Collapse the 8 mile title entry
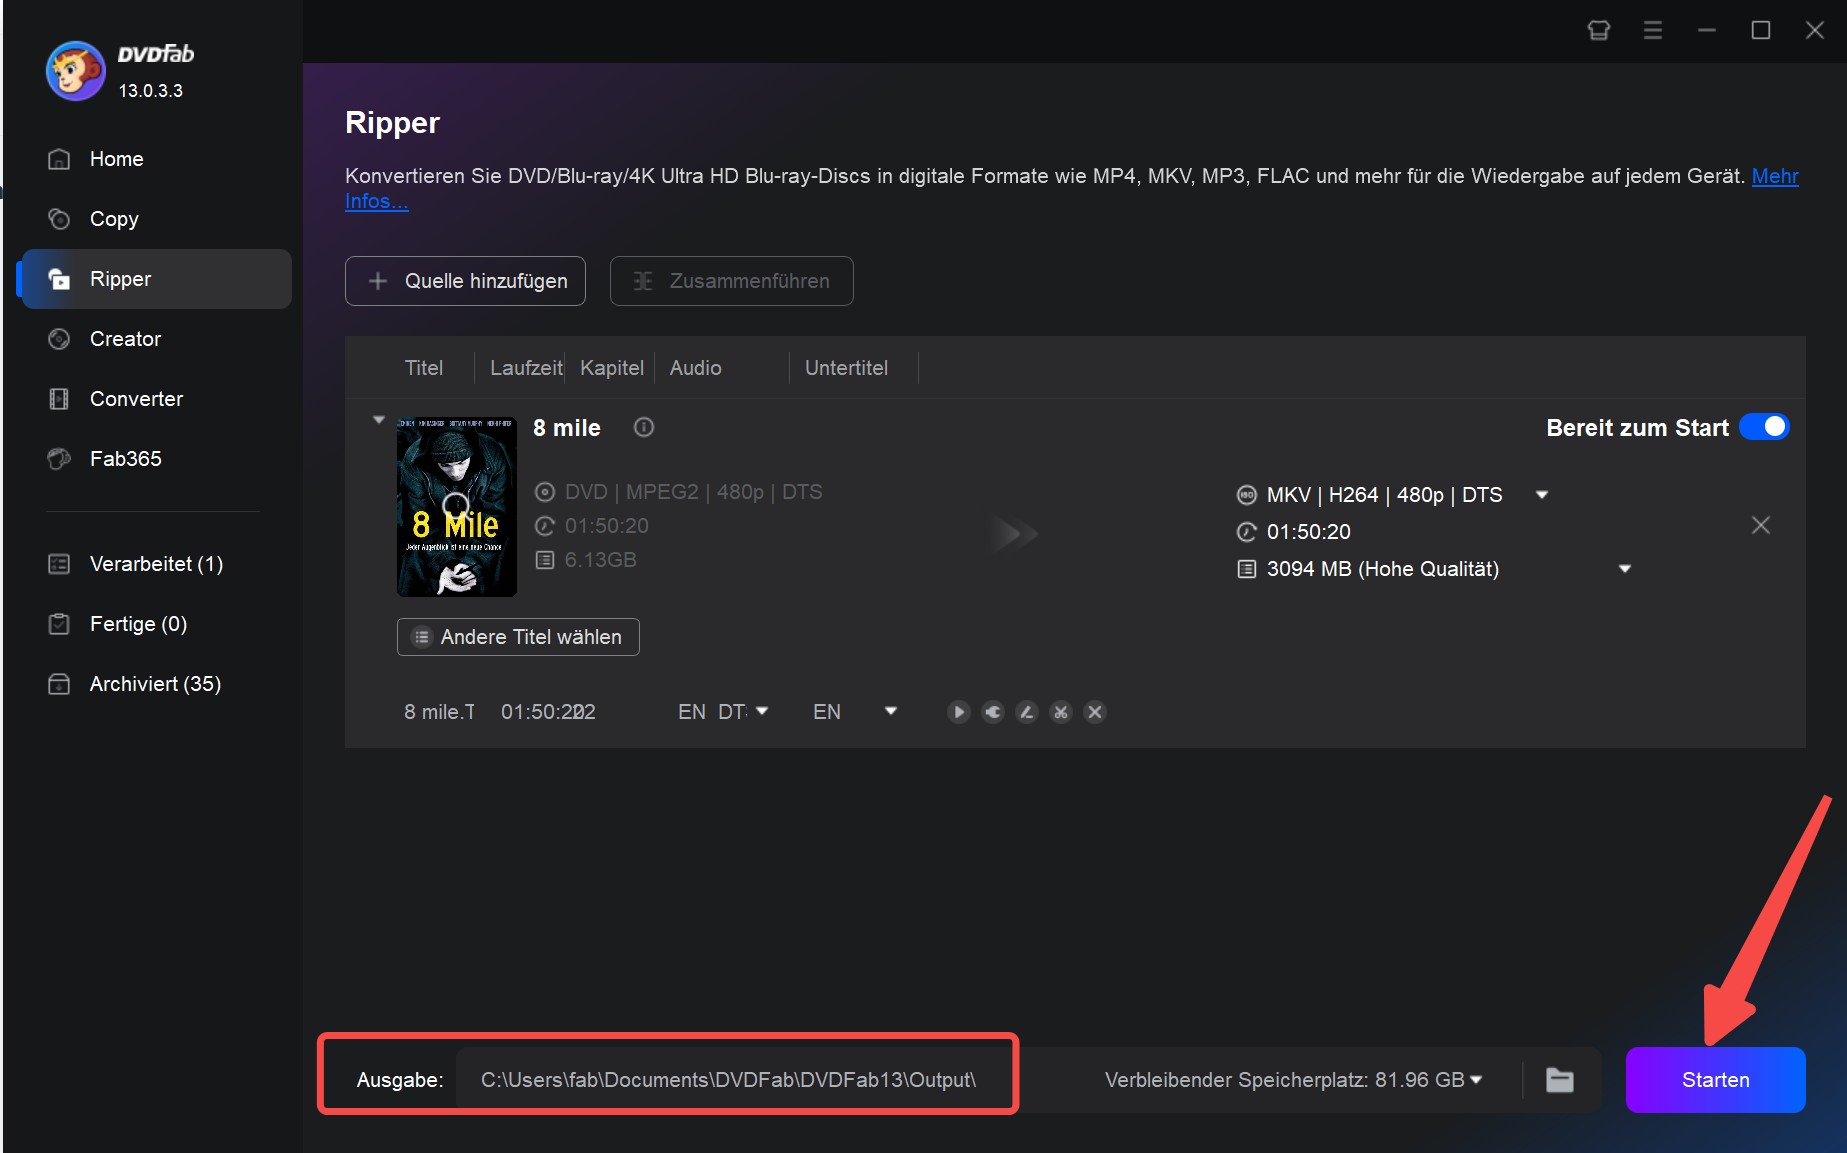This screenshot has height=1153, width=1847. 379,420
